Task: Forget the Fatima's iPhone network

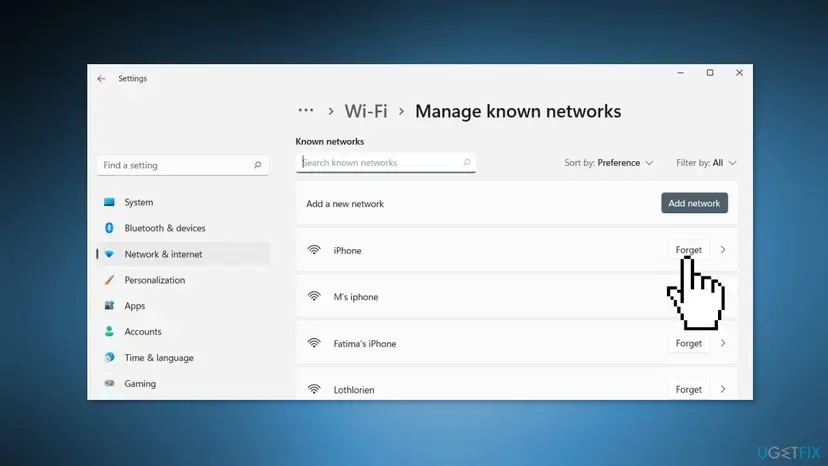Action: click(x=689, y=343)
